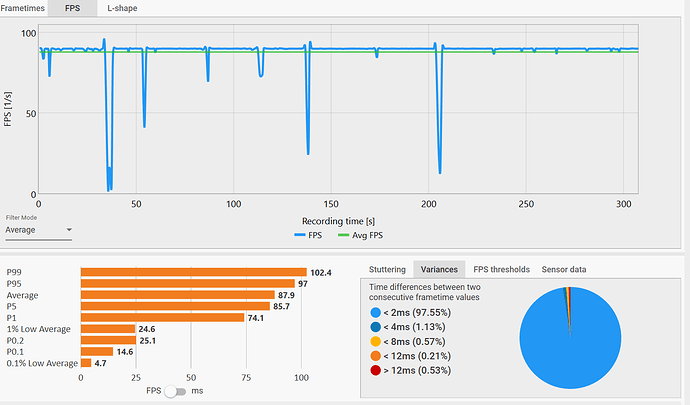
Task: Open the L-shape tab
Action: 122,8
